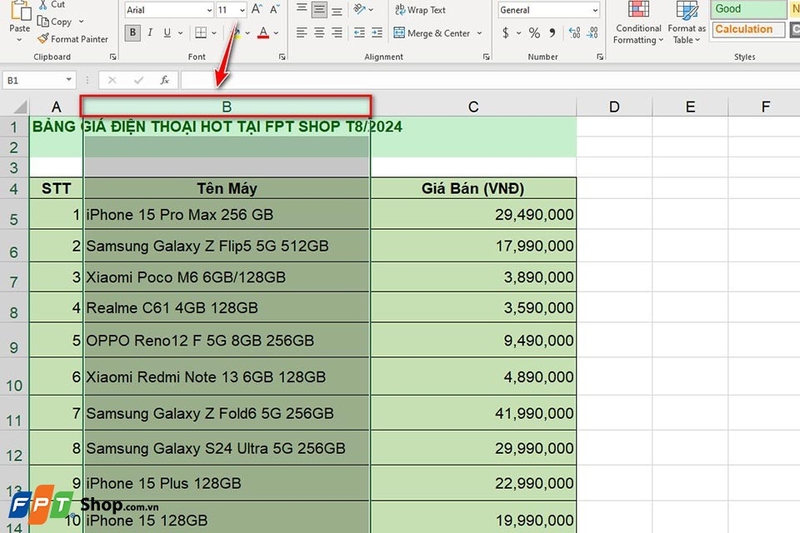The height and width of the screenshot is (533, 800).
Task: Select cell 'Samsung Galaxy Z Flip5 5G 512GB'
Action: [227, 246]
